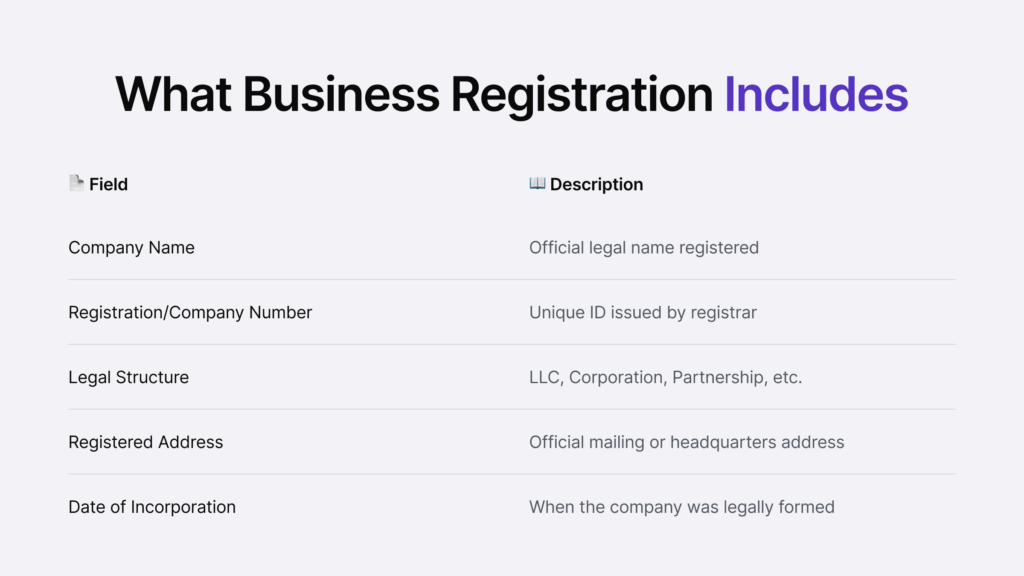Viewport: 1024px width, 576px height.
Task: Select the Registration/Company Number cell
Action: point(190,312)
